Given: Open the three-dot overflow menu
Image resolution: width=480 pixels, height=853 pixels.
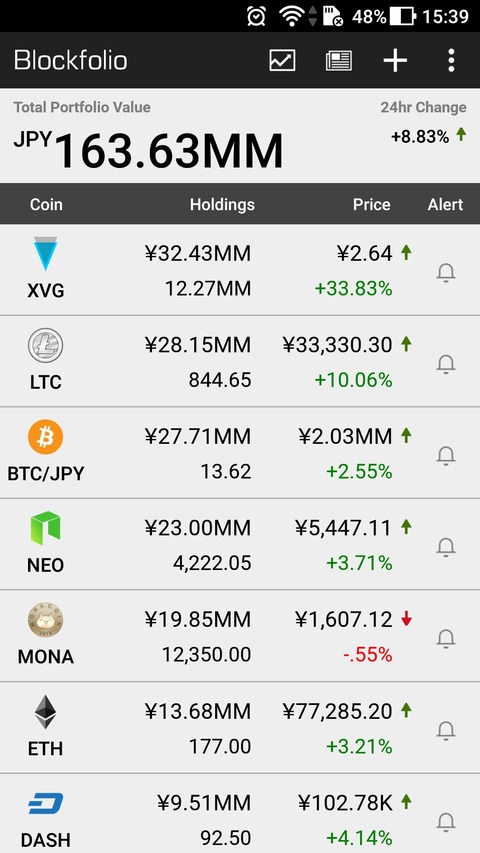Looking at the screenshot, I should tap(451, 60).
